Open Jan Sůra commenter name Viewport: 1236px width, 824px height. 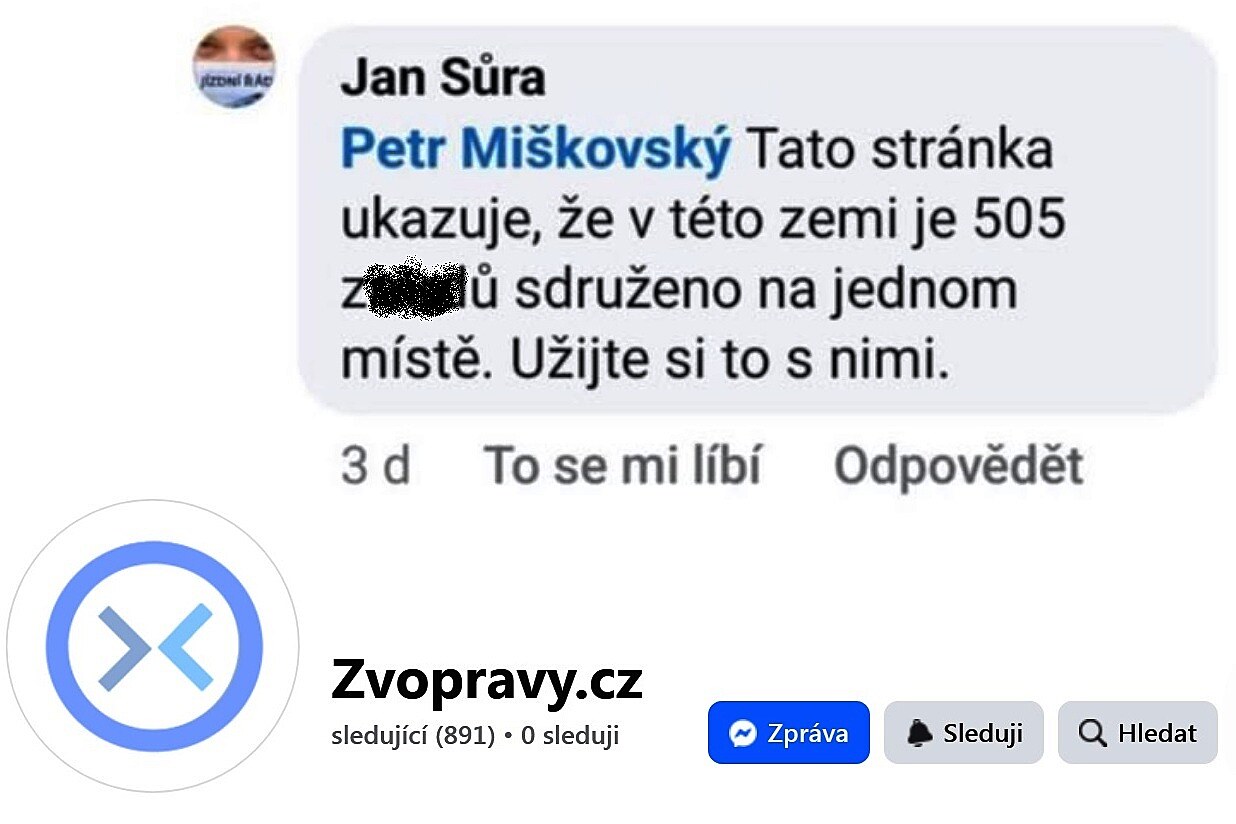[x=443, y=79]
